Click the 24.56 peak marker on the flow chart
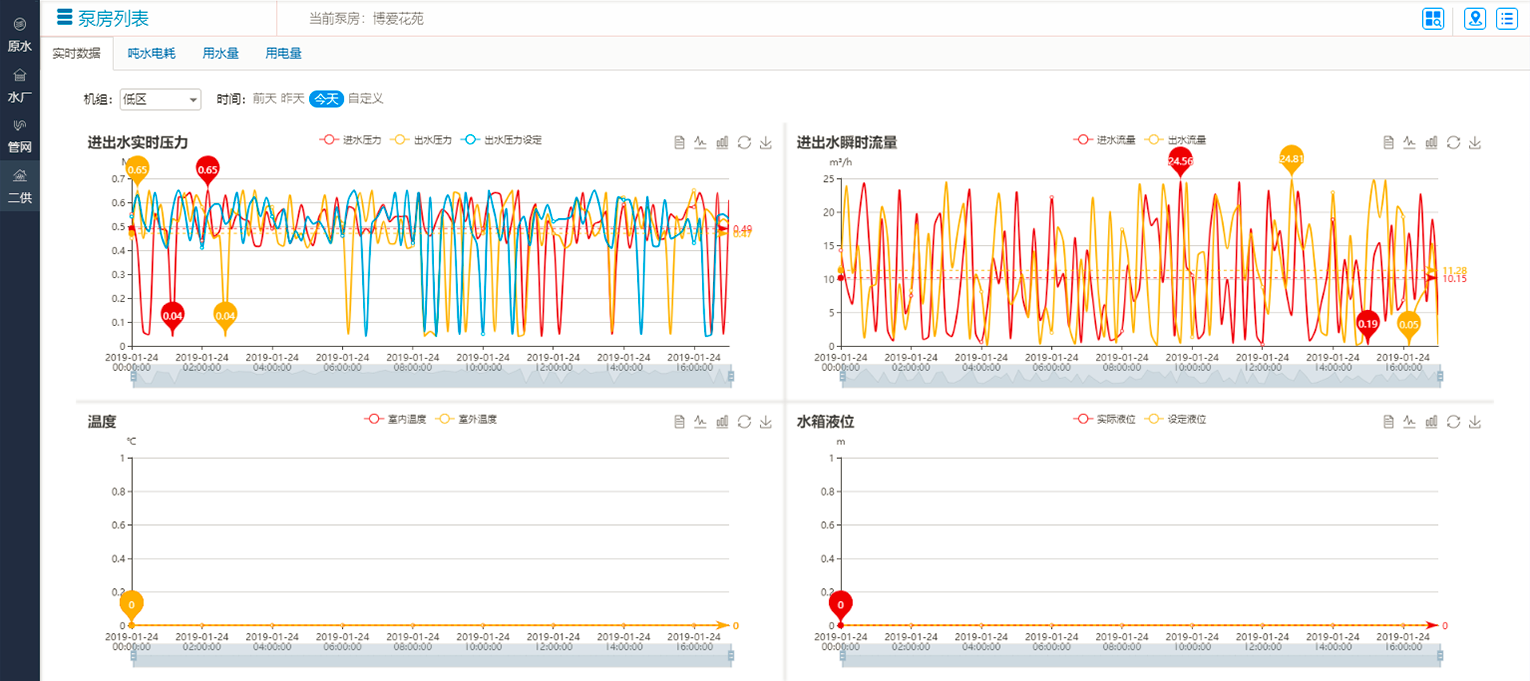This screenshot has height=681, width=1530. 1180,161
